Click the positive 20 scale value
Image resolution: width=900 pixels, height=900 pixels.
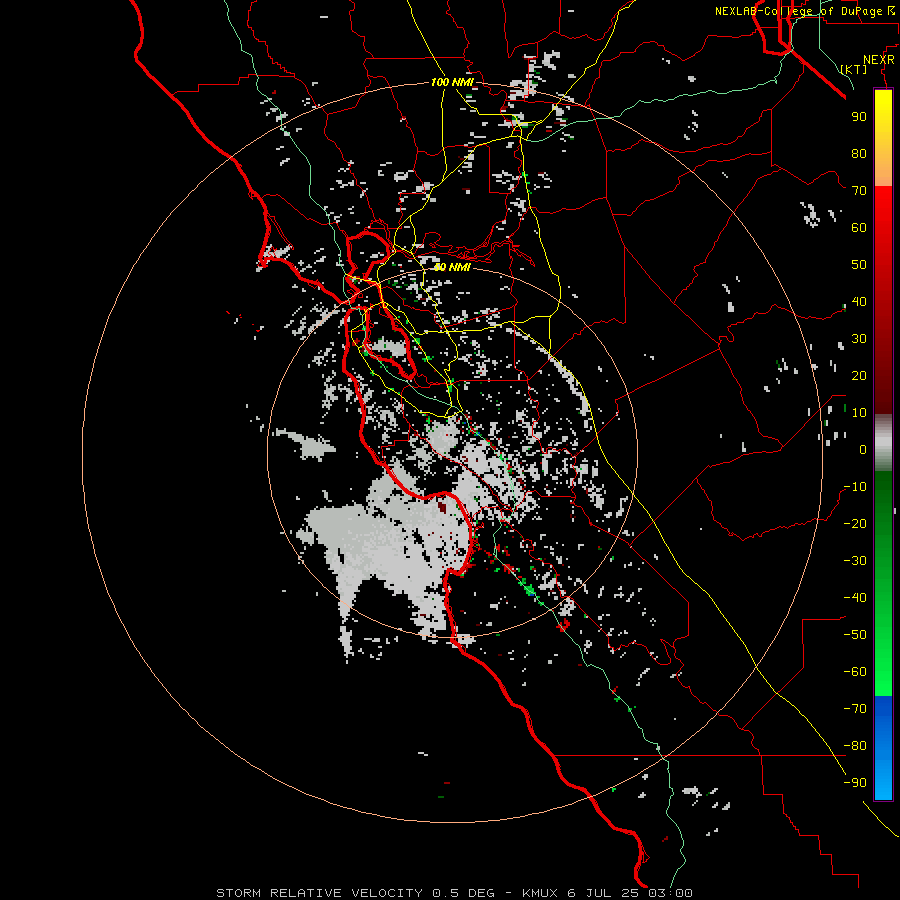point(859,376)
